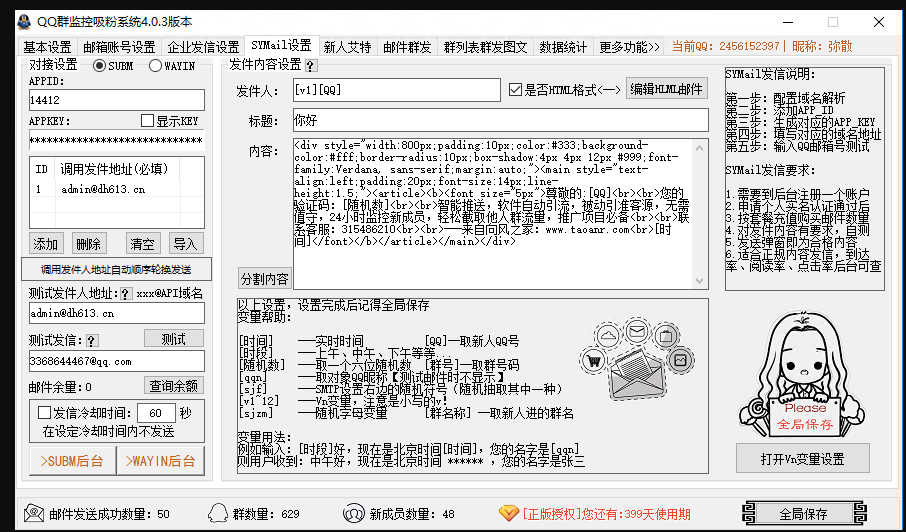Focus the 标题 input field

click(500, 120)
